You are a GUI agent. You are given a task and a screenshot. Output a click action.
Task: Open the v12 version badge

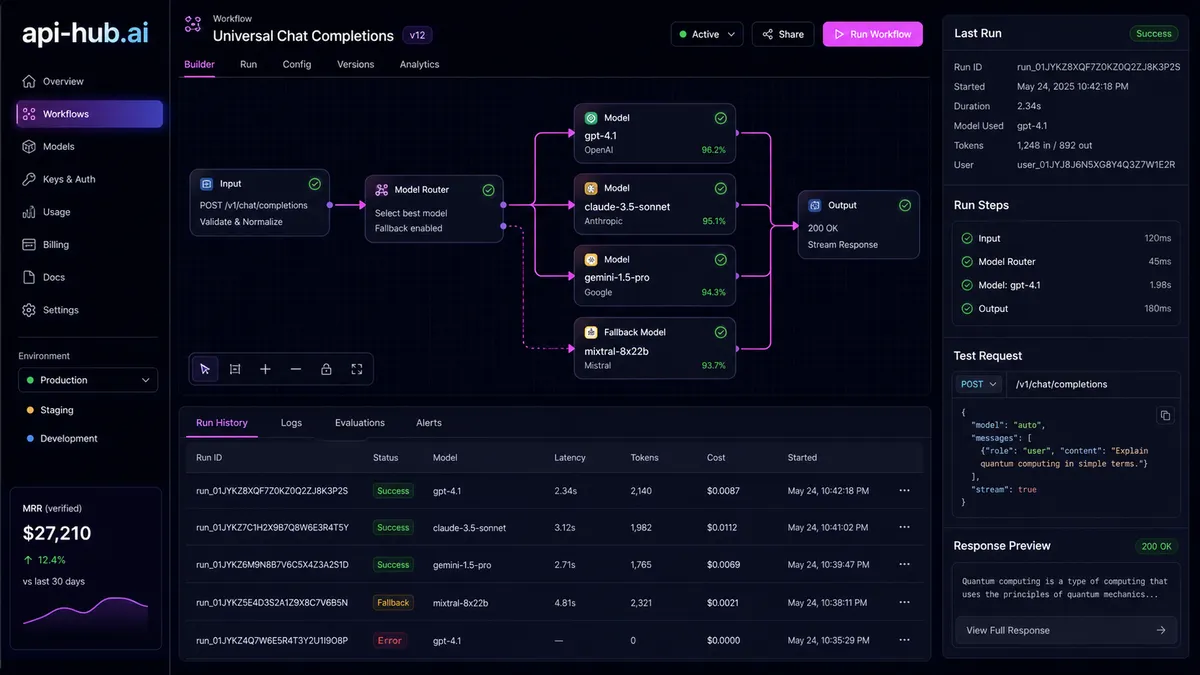coord(417,35)
